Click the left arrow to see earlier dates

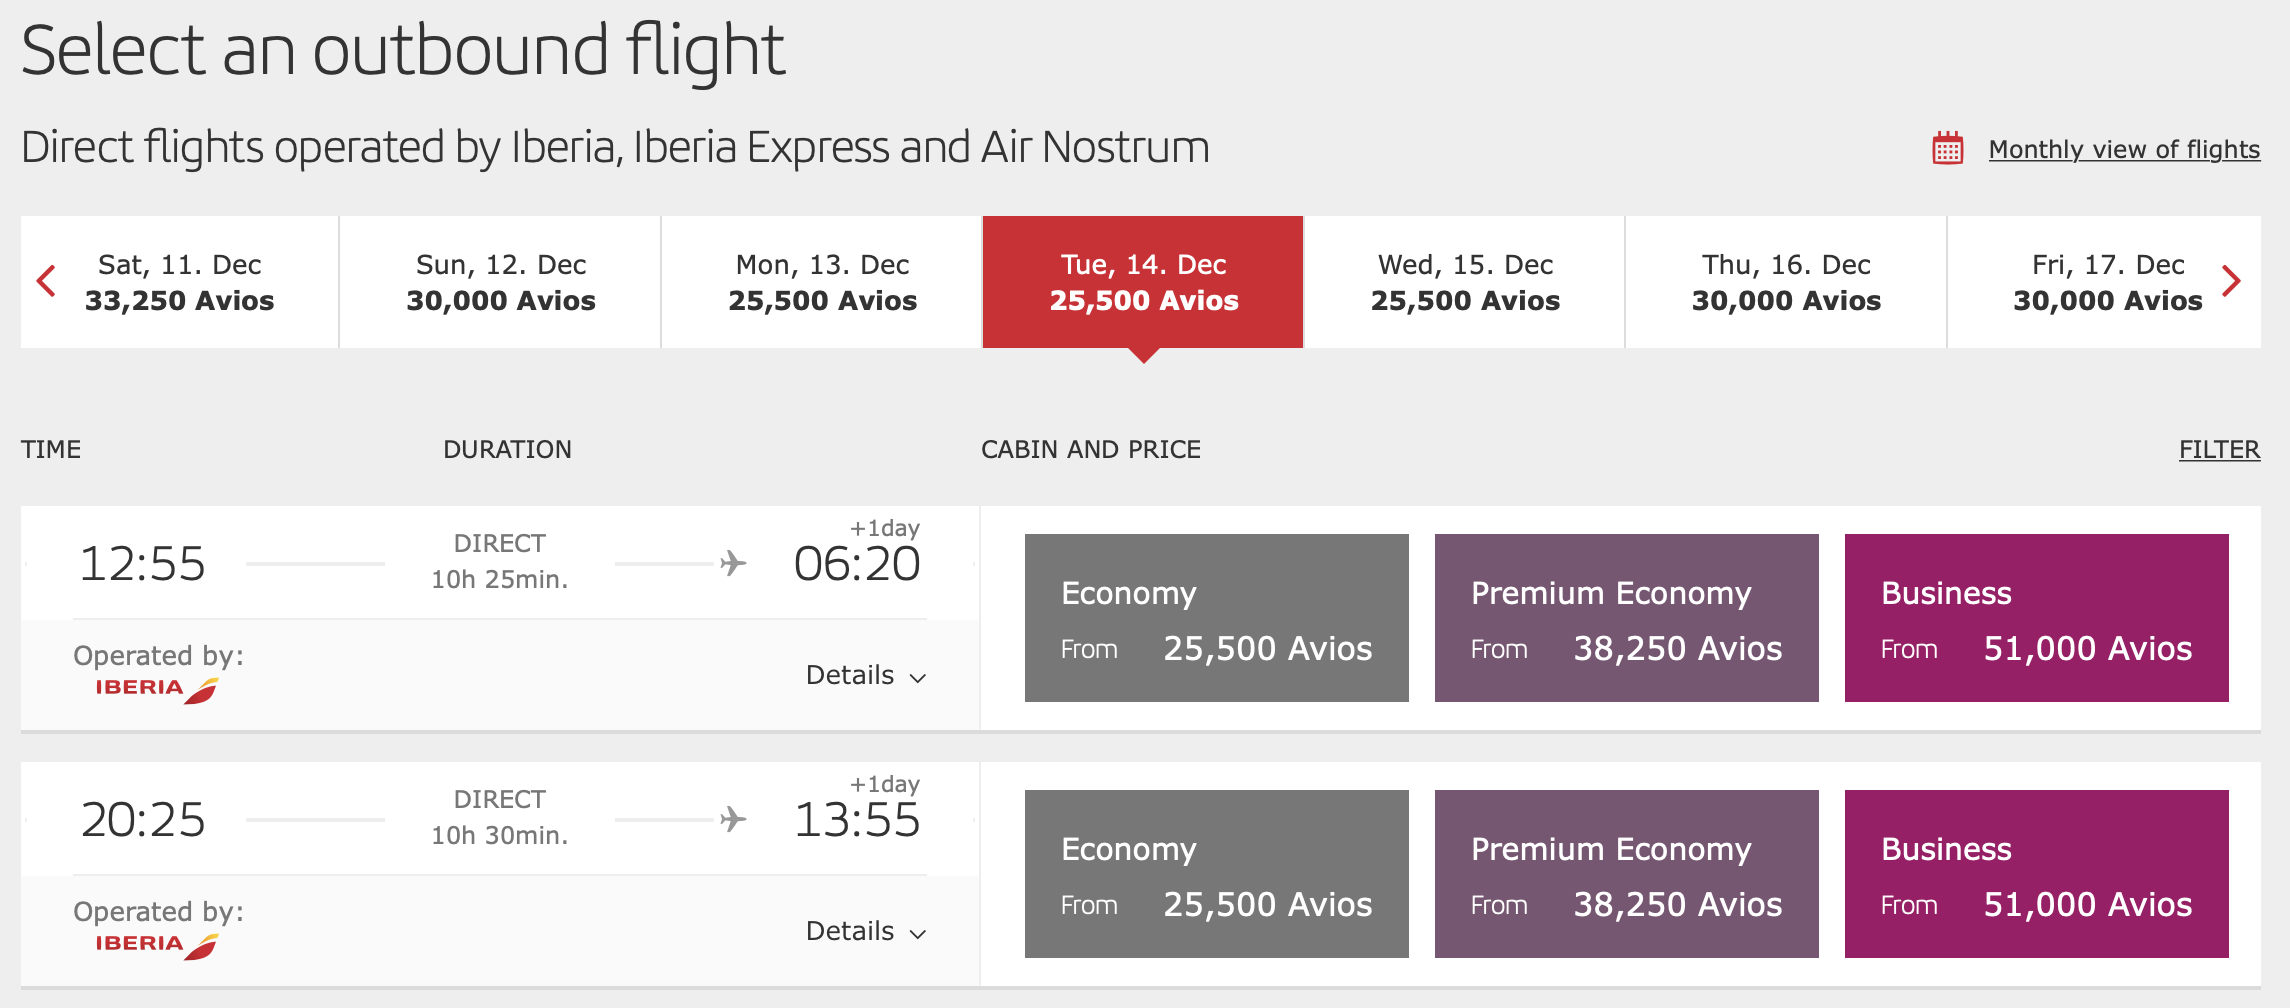[x=45, y=281]
